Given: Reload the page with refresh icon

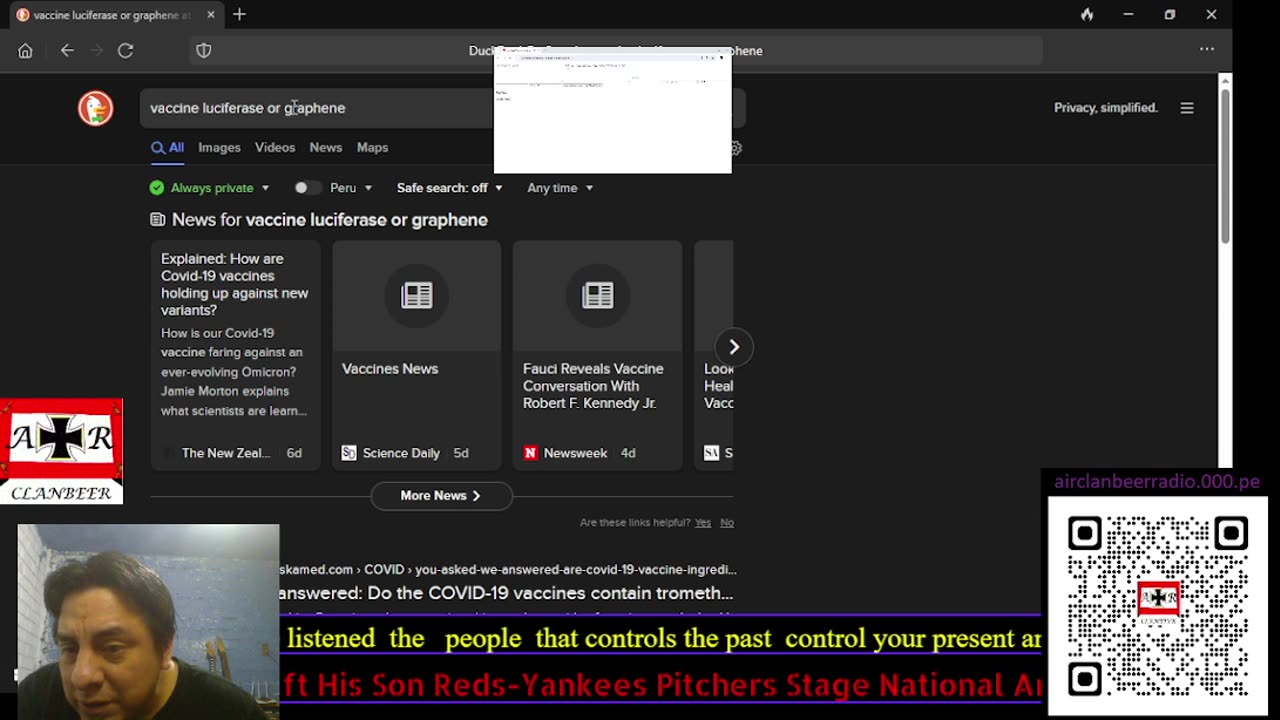Looking at the screenshot, I should [125, 50].
